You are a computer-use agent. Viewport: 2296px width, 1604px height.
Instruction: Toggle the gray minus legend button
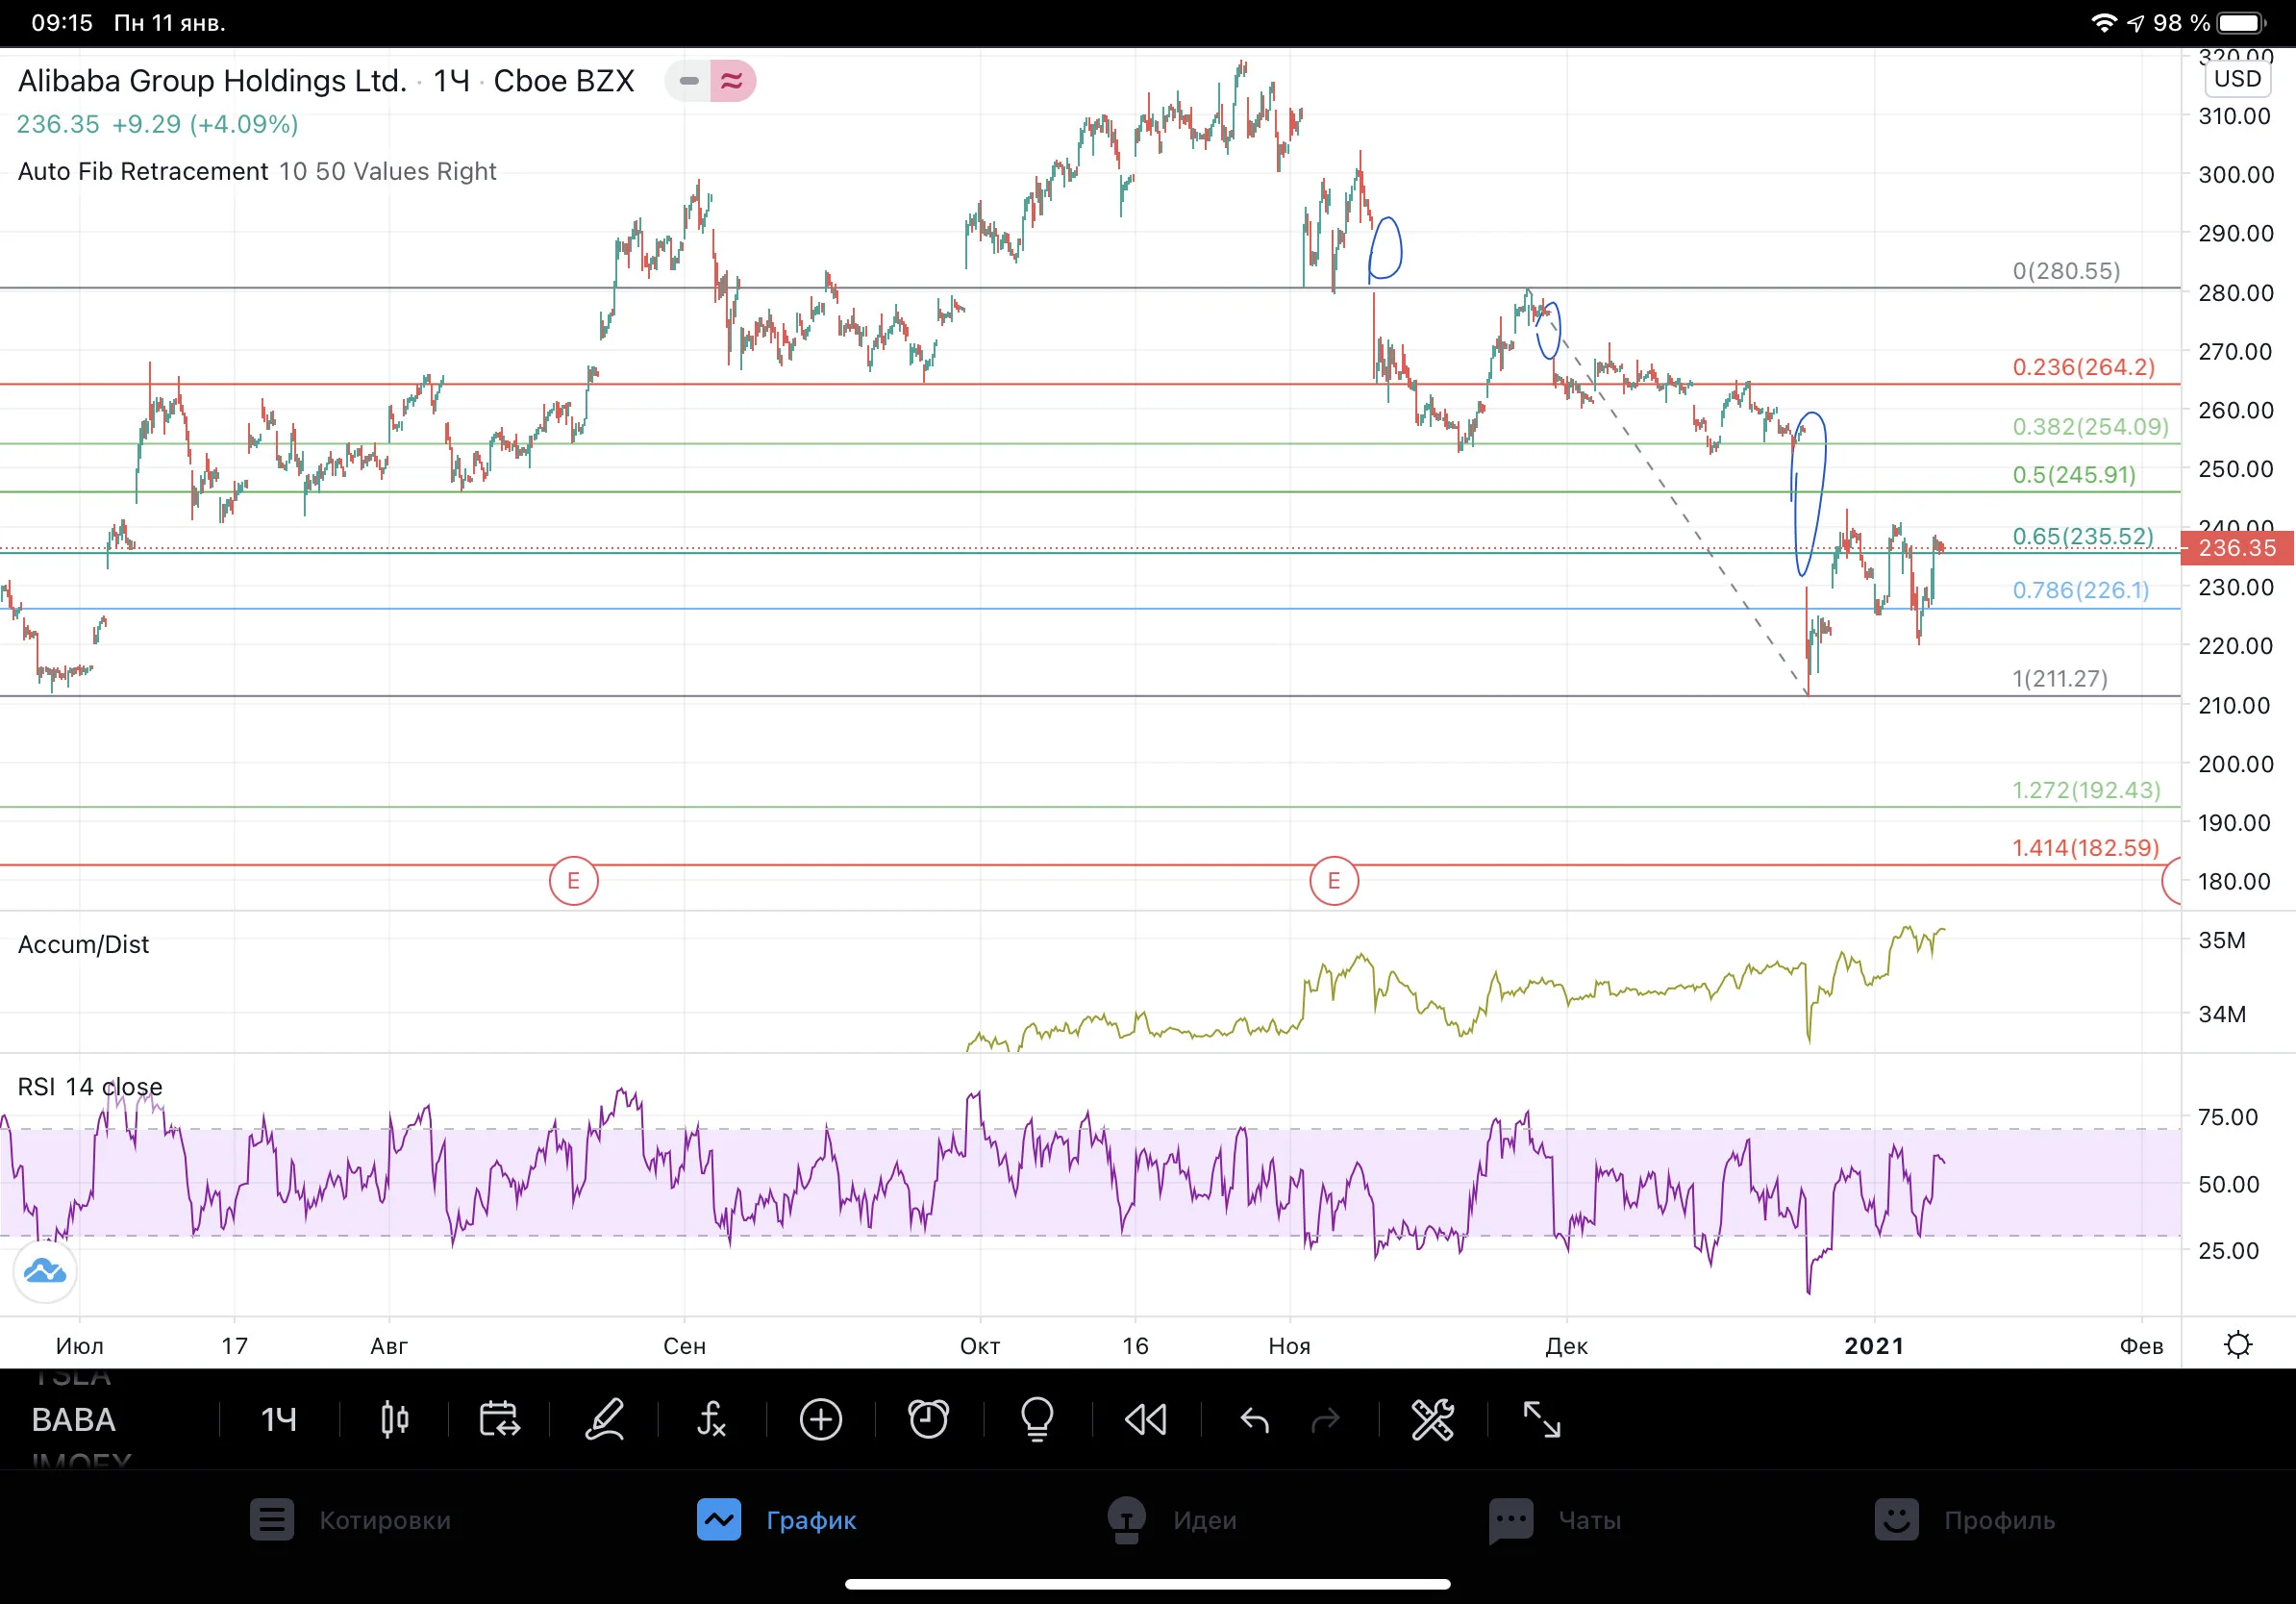pos(689,81)
